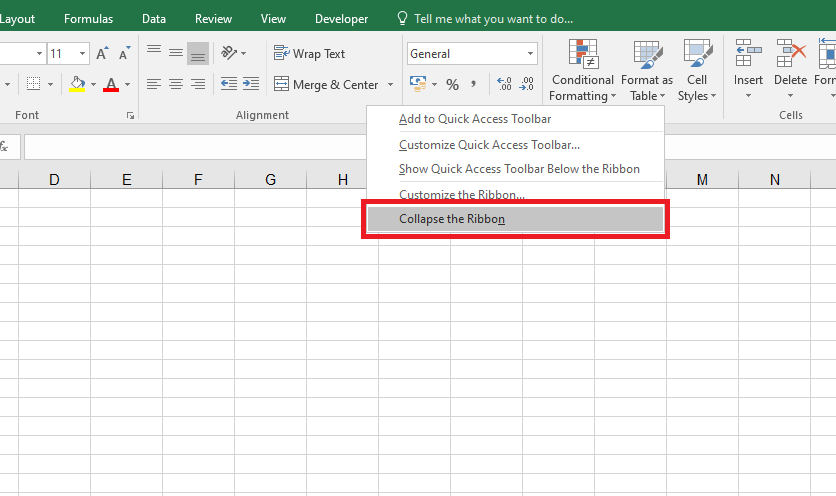Switch to the Formulas ribbon tab
This screenshot has height=496, width=836.
[x=88, y=19]
